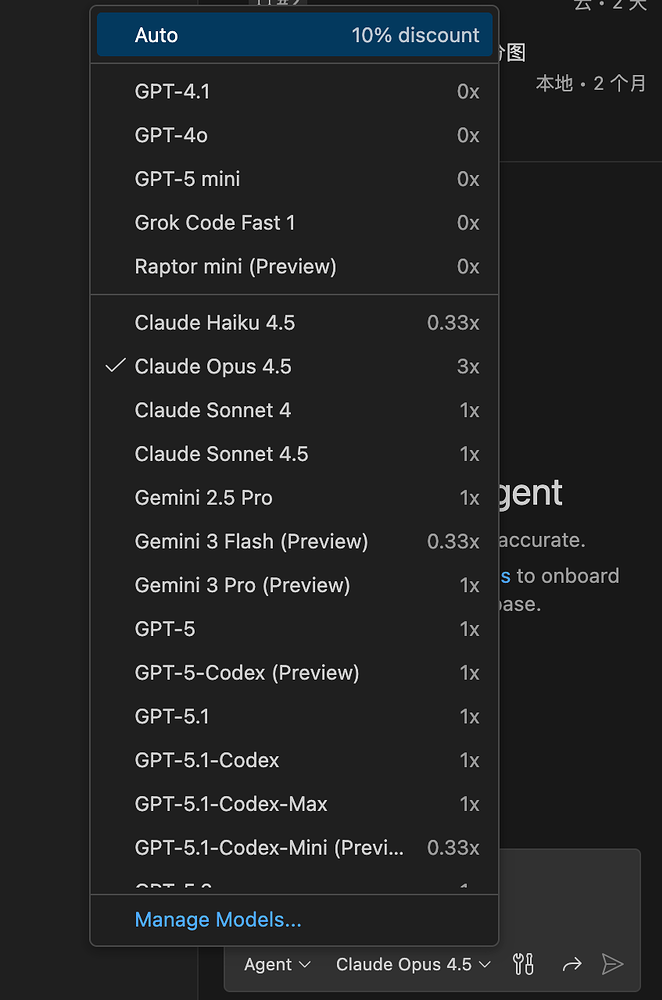Pick Claude Sonnet 4.5
This screenshot has height=1000, width=662.
coord(294,454)
